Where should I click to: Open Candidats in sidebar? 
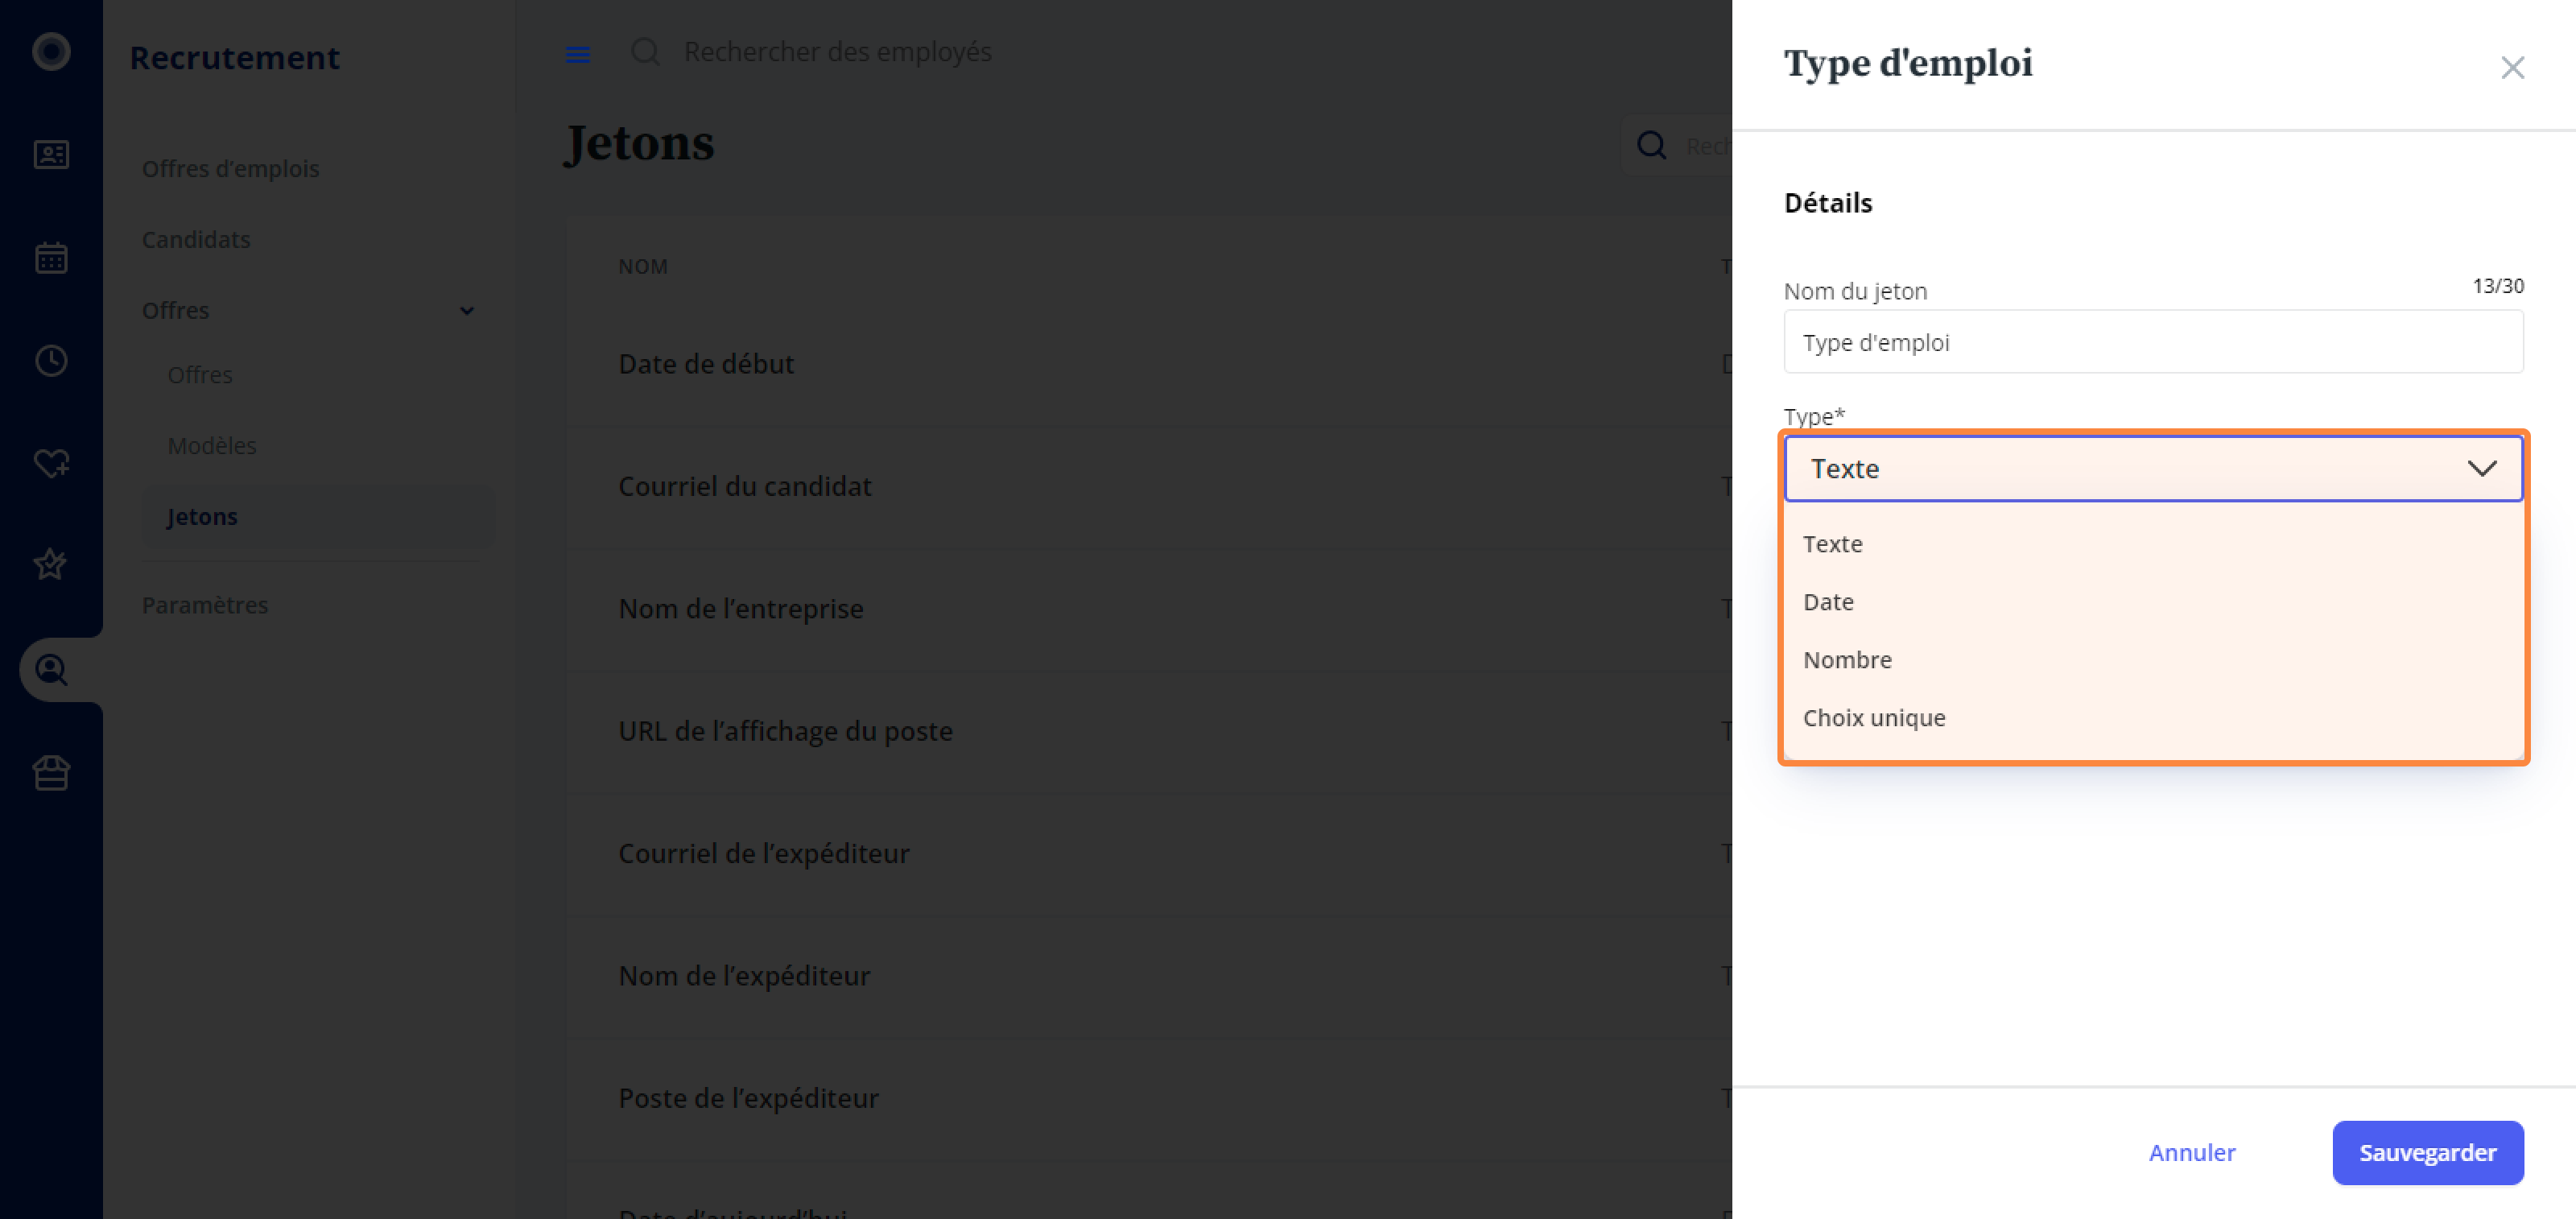pos(196,239)
